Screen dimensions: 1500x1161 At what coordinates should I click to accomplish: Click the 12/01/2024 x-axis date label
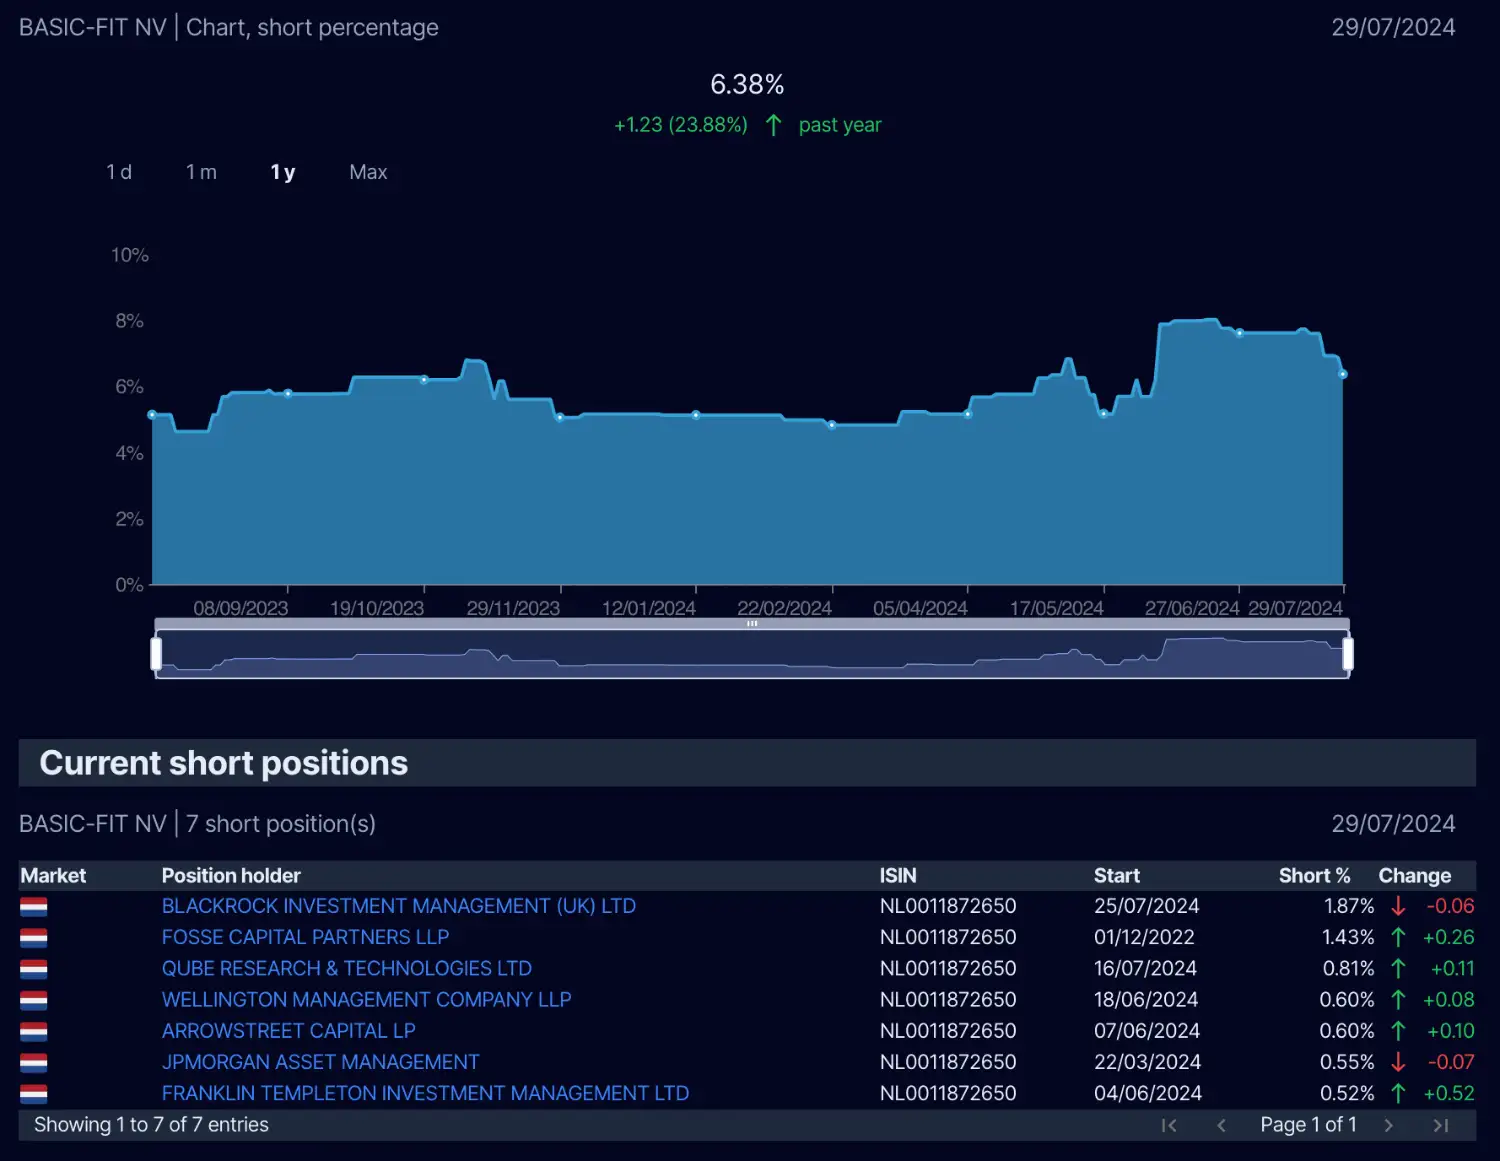tap(648, 608)
